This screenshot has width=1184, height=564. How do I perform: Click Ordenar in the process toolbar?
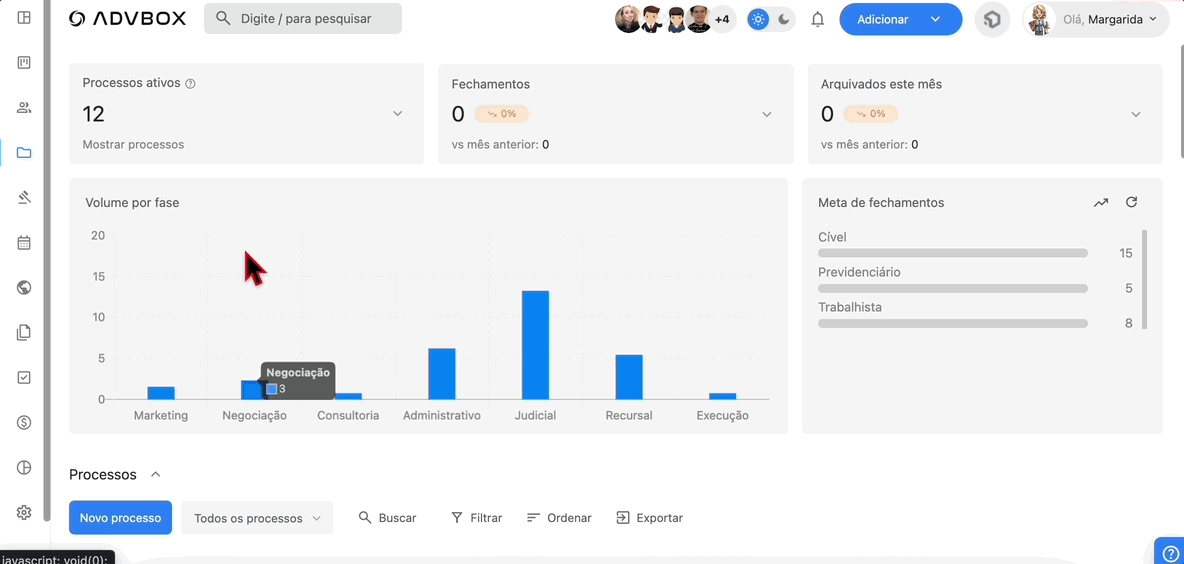tap(559, 518)
